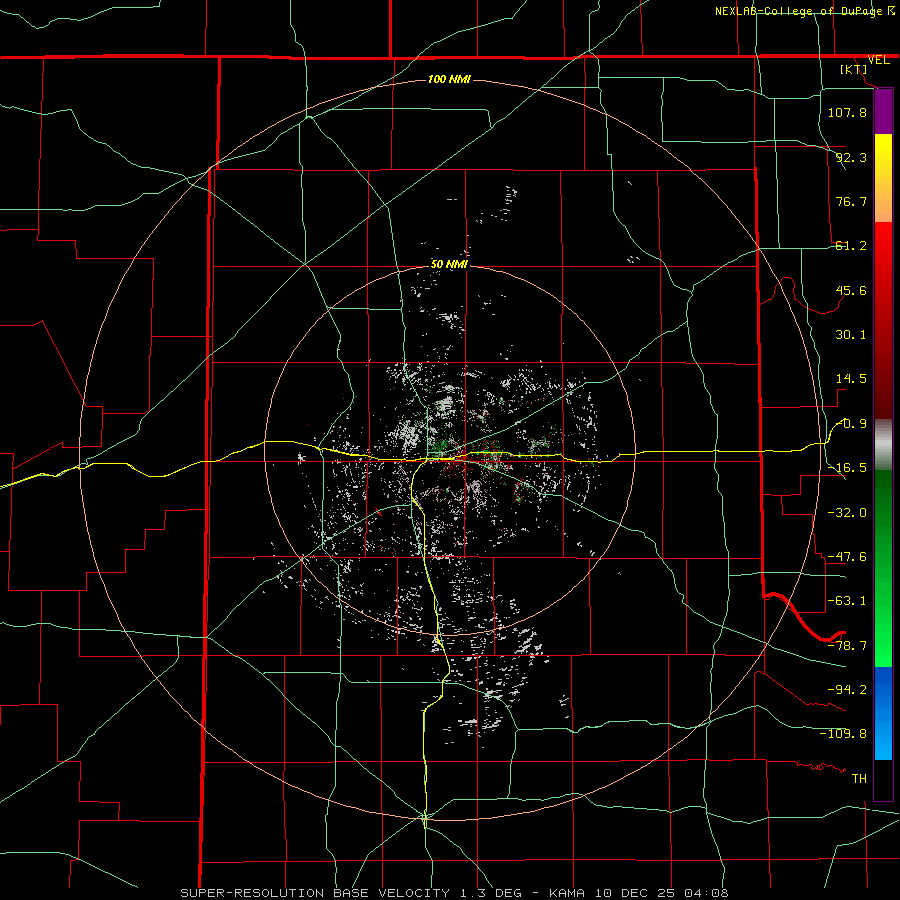Click the 92.3 legend value
The image size is (900, 900).
pyautogui.click(x=851, y=157)
